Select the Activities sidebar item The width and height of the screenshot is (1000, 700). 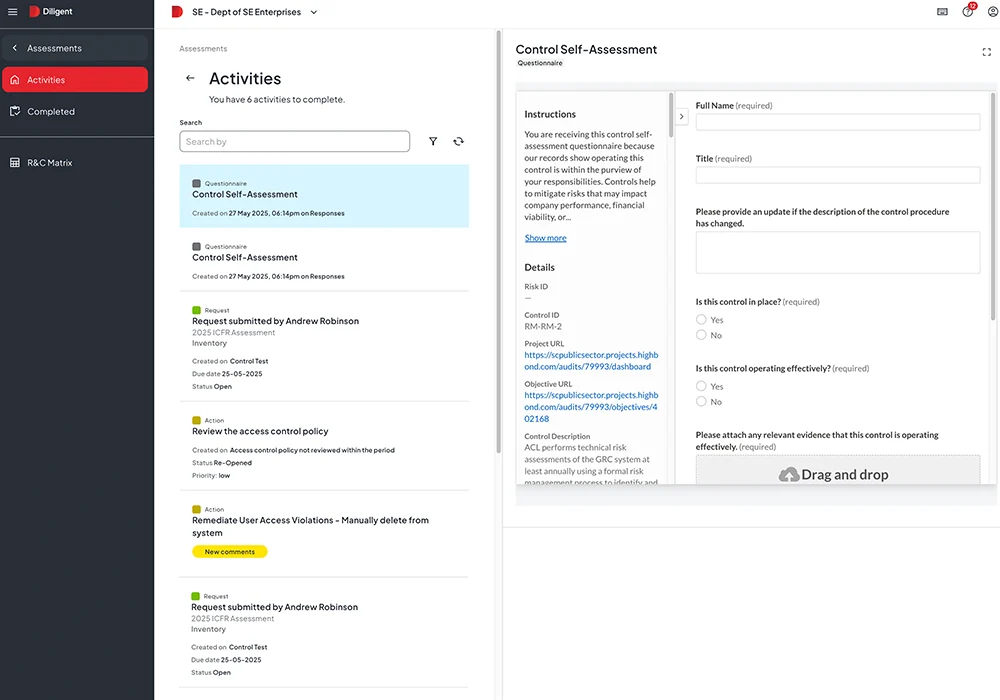pyautogui.click(x=46, y=81)
